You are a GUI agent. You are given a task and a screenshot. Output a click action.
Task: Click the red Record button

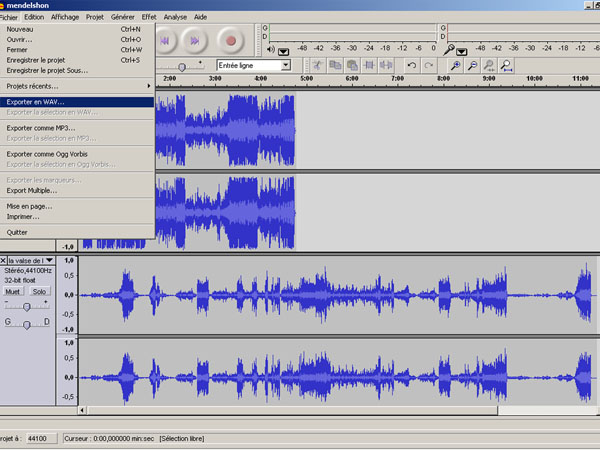[x=230, y=41]
